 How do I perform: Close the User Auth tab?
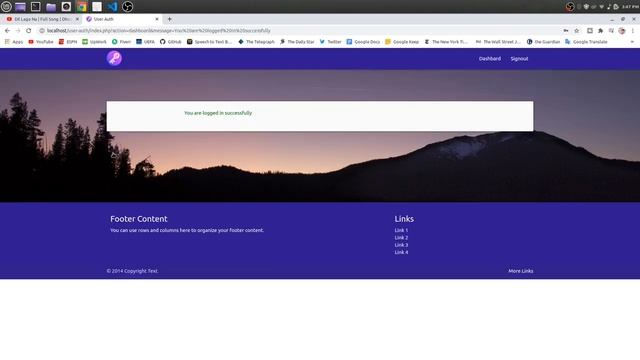157,19
